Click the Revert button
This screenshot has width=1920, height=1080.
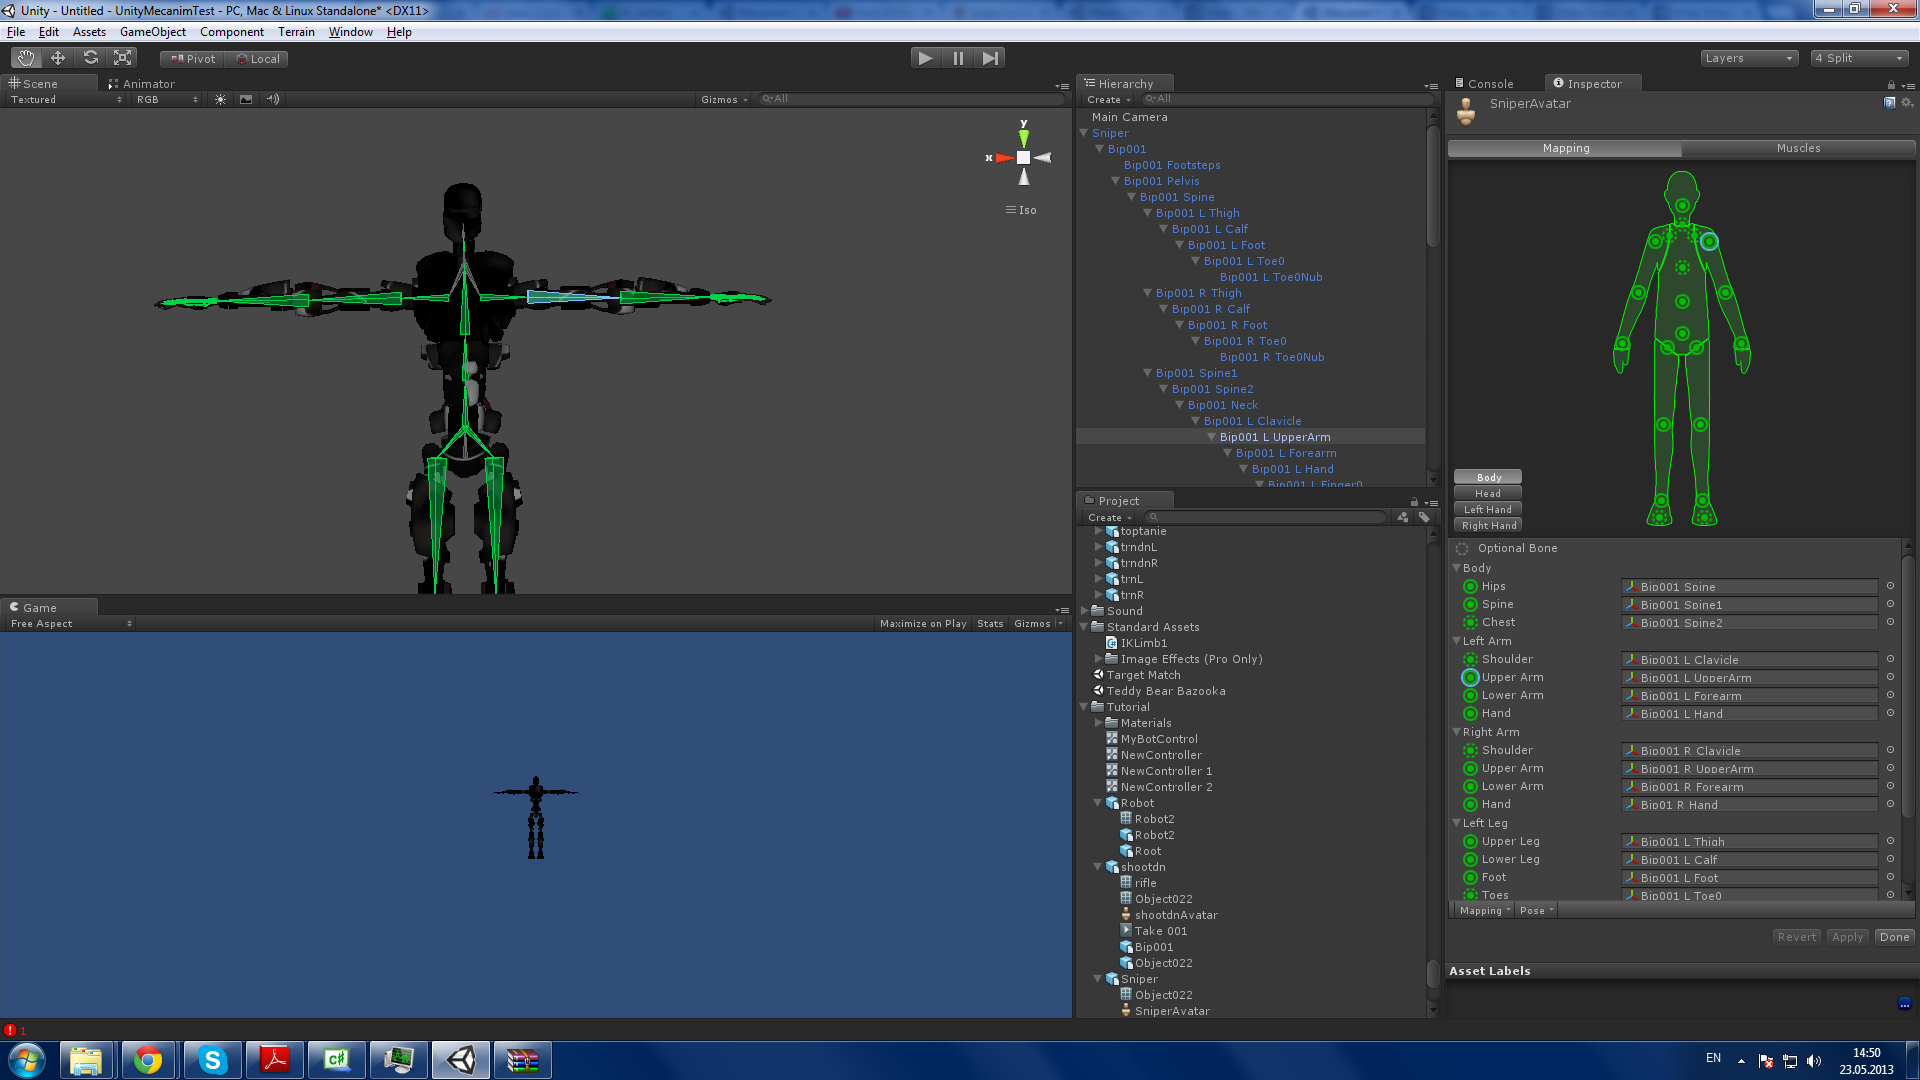click(1796, 937)
